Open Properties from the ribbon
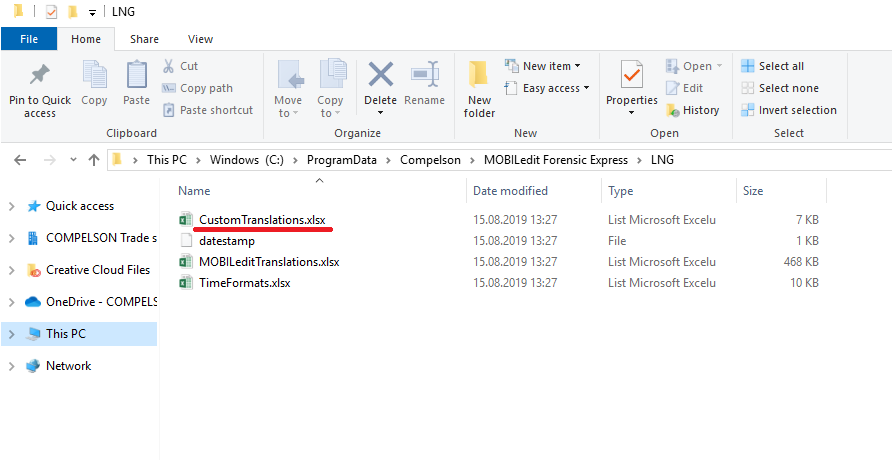The height and width of the screenshot is (460, 892). point(631,76)
